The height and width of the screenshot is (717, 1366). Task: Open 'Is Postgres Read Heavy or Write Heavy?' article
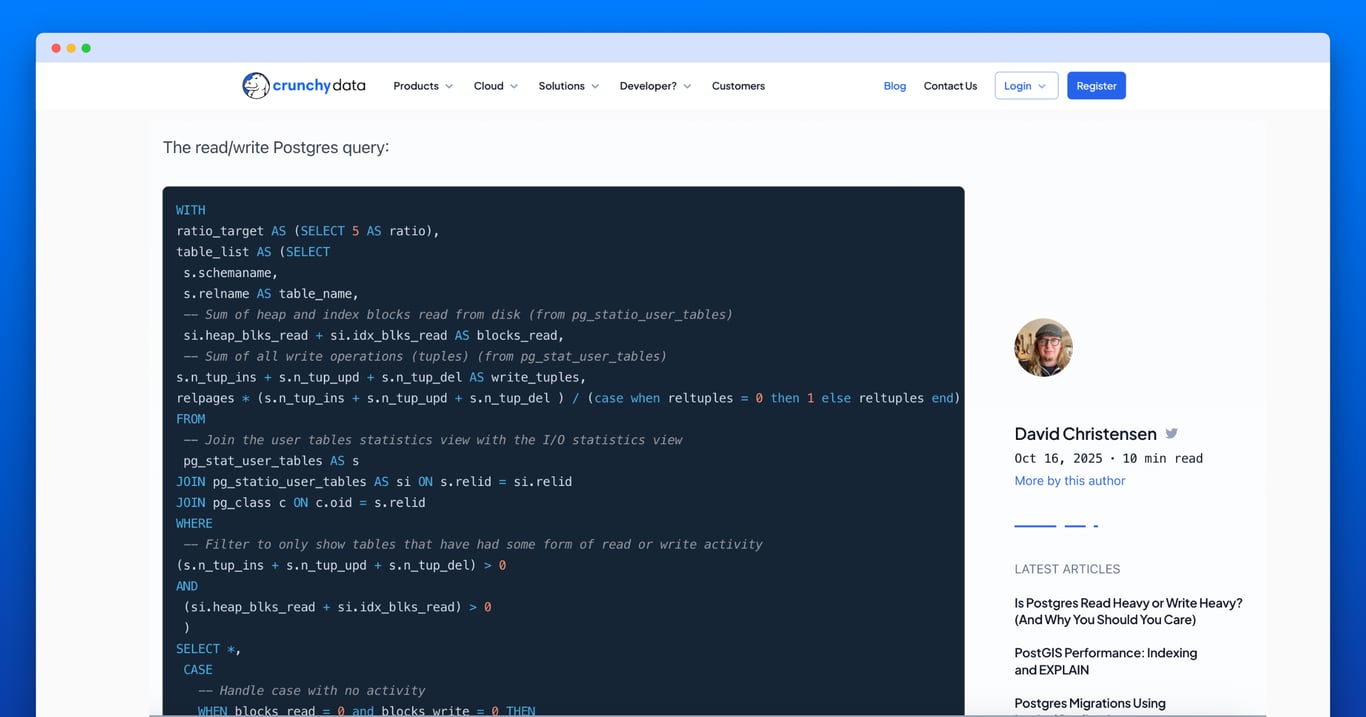pos(1128,611)
